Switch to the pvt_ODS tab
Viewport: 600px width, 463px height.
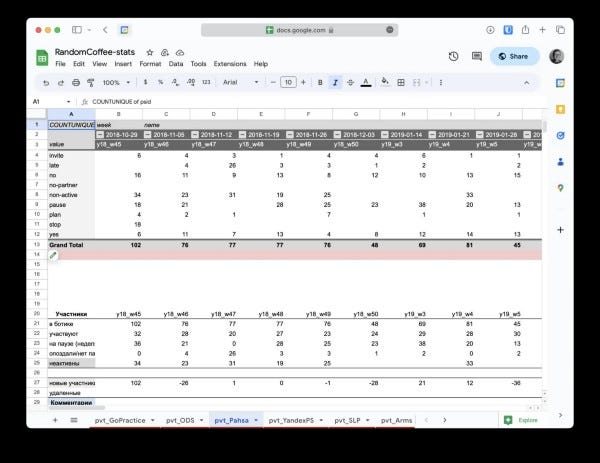pyautogui.click(x=180, y=421)
